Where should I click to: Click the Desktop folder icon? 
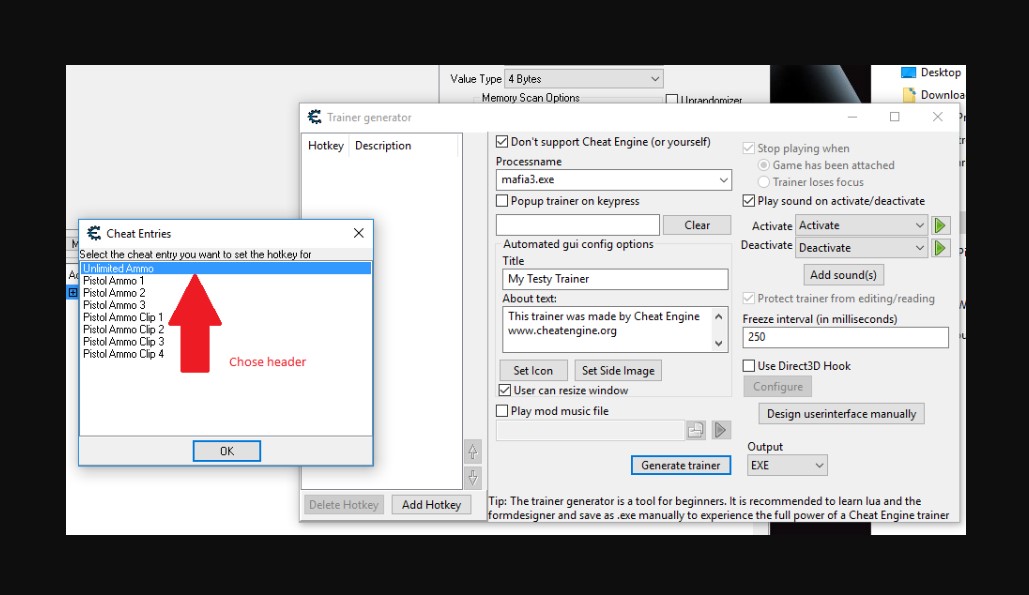[x=908, y=73]
